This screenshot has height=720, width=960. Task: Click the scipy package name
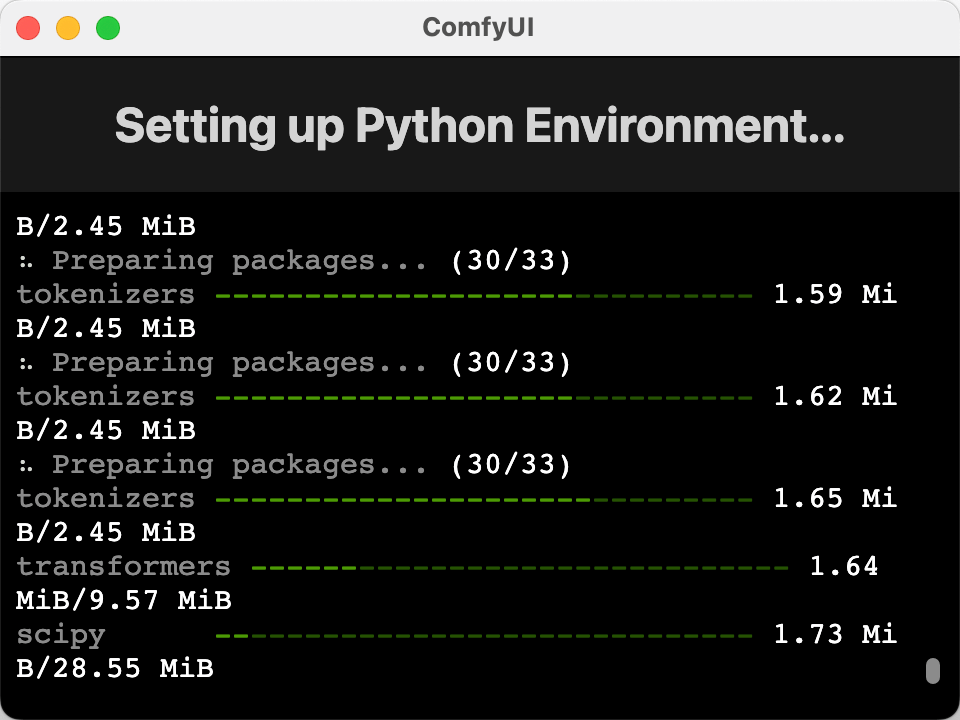(61, 636)
